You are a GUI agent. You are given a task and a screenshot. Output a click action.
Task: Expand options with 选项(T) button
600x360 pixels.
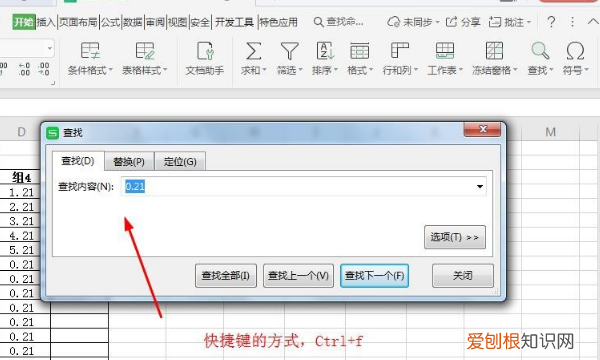point(455,237)
